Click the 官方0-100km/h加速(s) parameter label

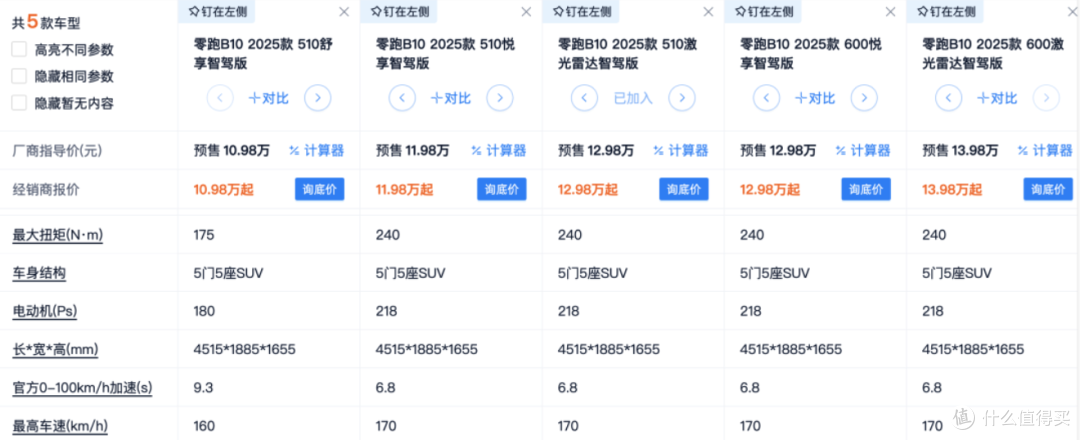82,388
